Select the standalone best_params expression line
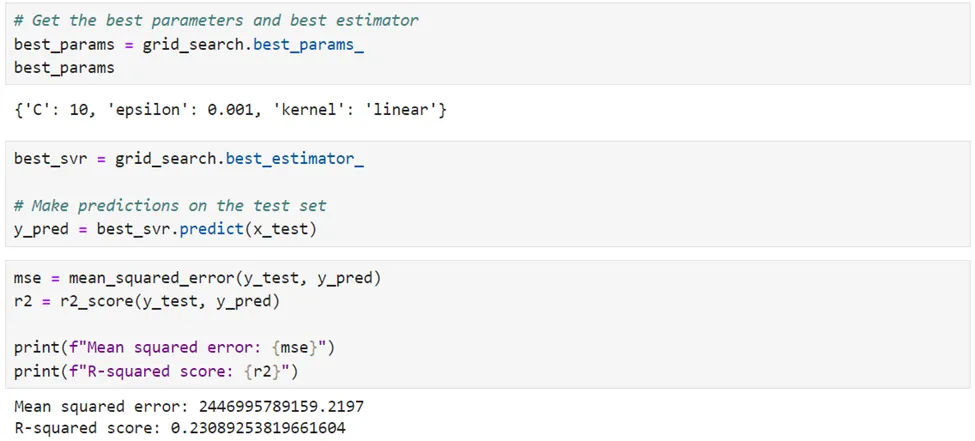This screenshot has height=441, width=975. point(64,68)
